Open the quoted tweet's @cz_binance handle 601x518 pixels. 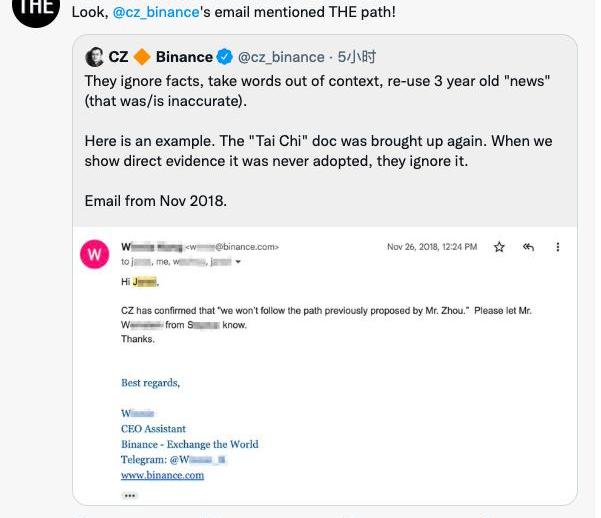[281, 57]
